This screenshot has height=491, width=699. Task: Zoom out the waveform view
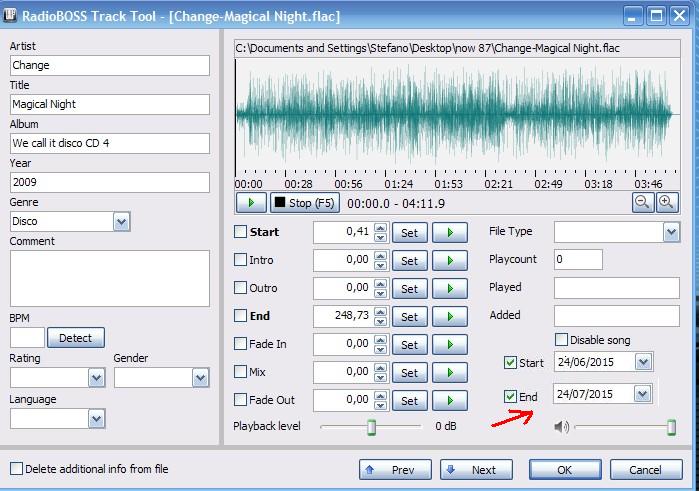pyautogui.click(x=642, y=202)
